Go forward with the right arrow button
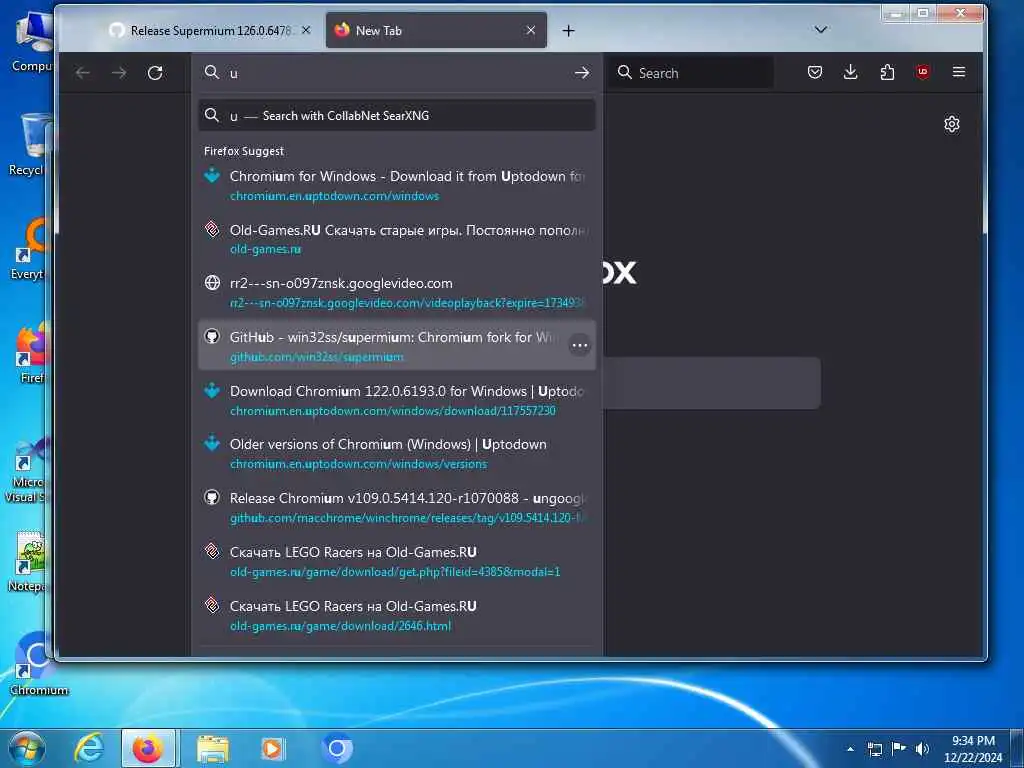The height and width of the screenshot is (768, 1024). [119, 72]
